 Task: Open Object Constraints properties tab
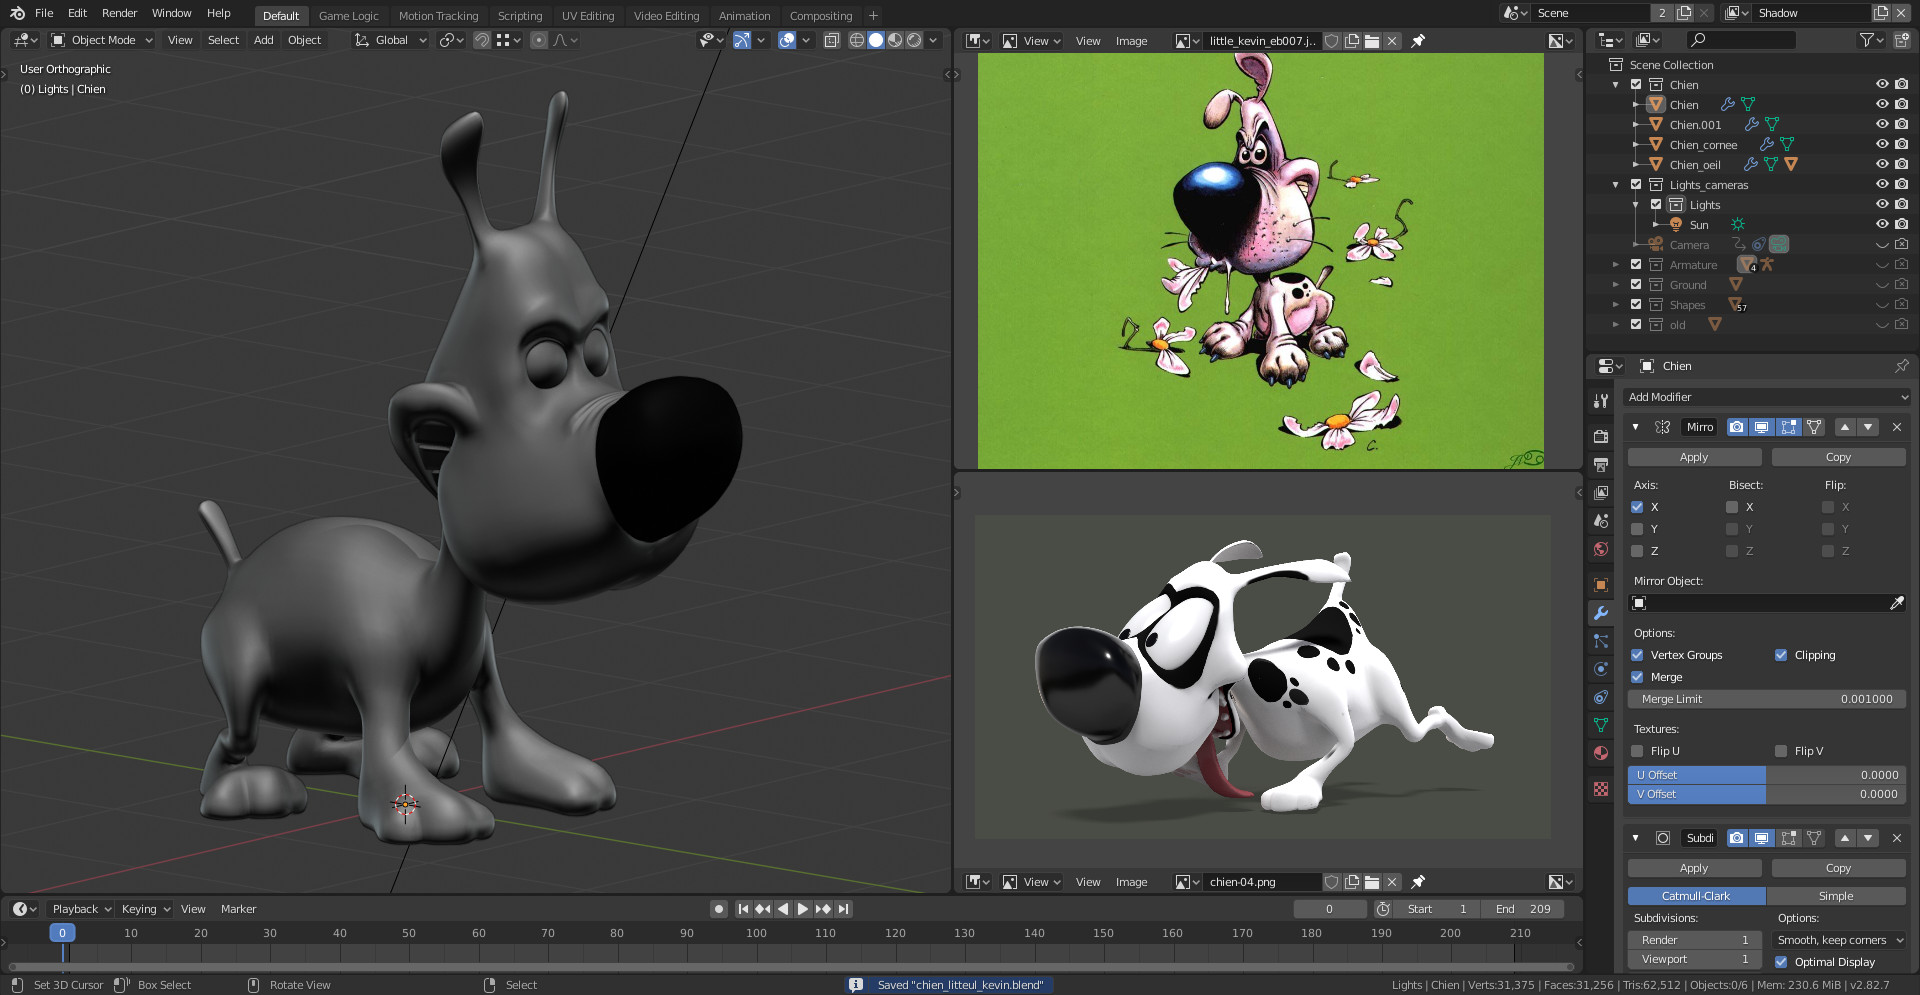tap(1601, 697)
